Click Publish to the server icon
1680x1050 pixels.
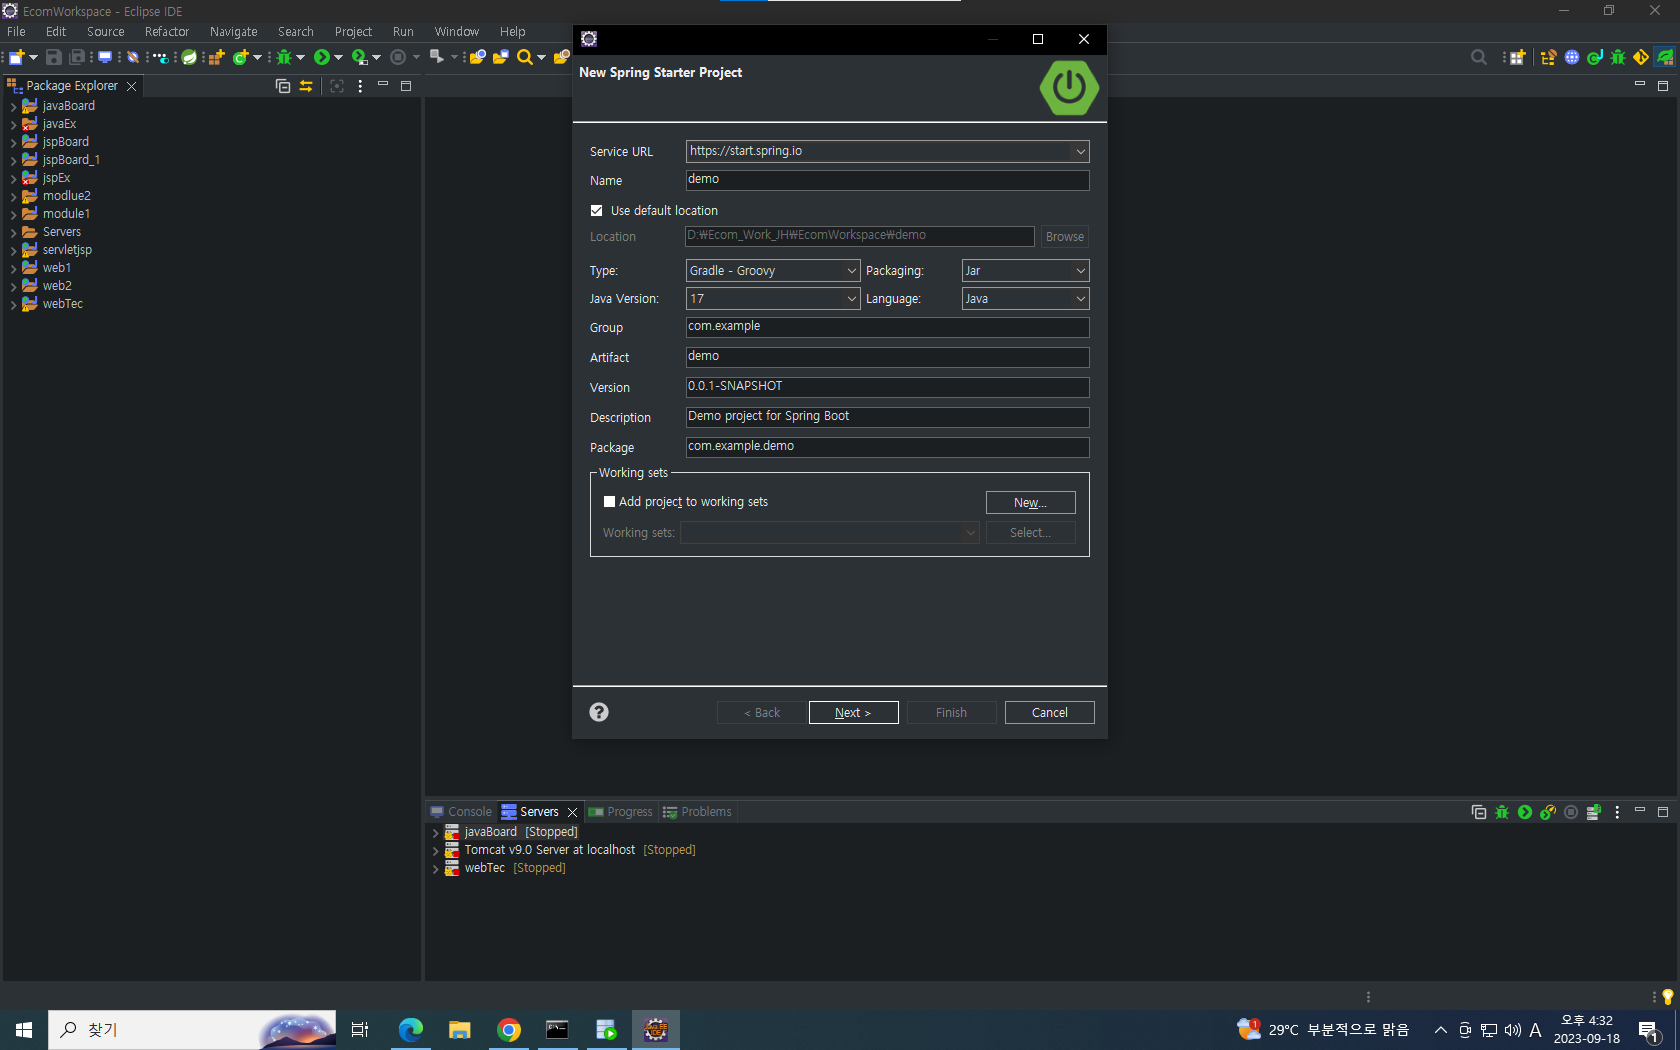[x=1594, y=812]
